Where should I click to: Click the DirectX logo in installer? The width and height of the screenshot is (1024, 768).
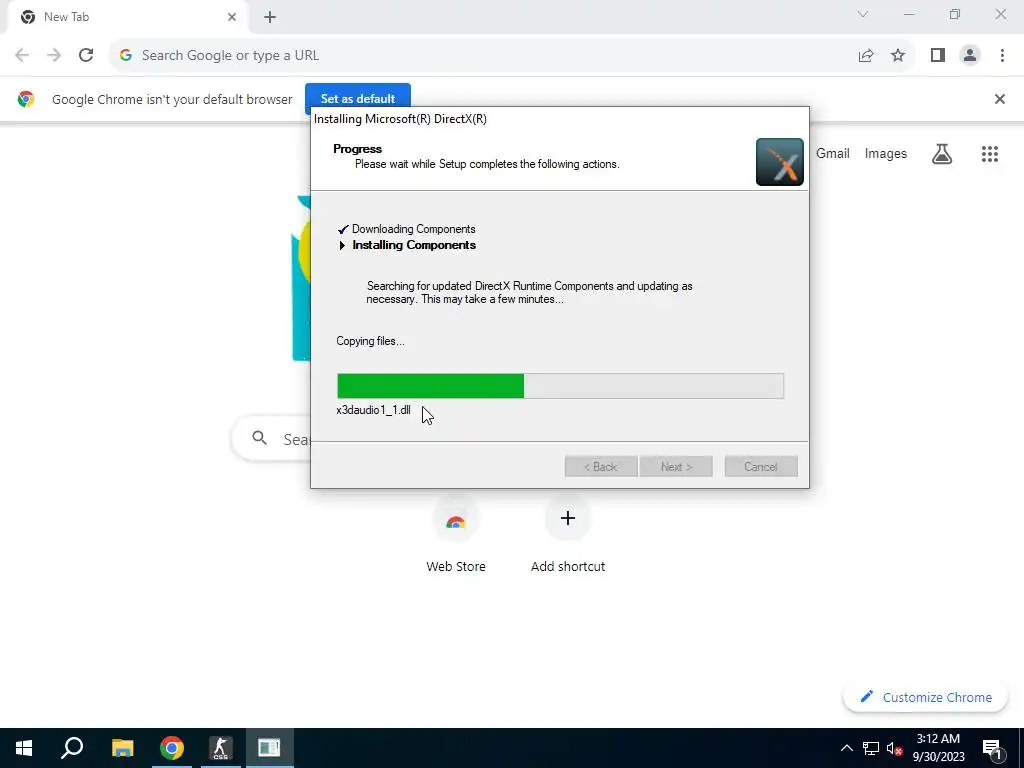point(780,162)
